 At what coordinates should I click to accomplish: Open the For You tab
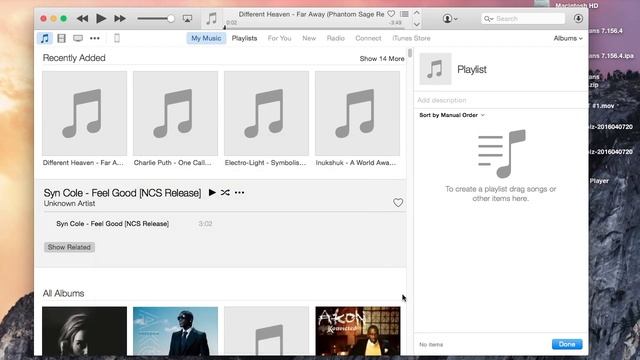pyautogui.click(x=280, y=38)
